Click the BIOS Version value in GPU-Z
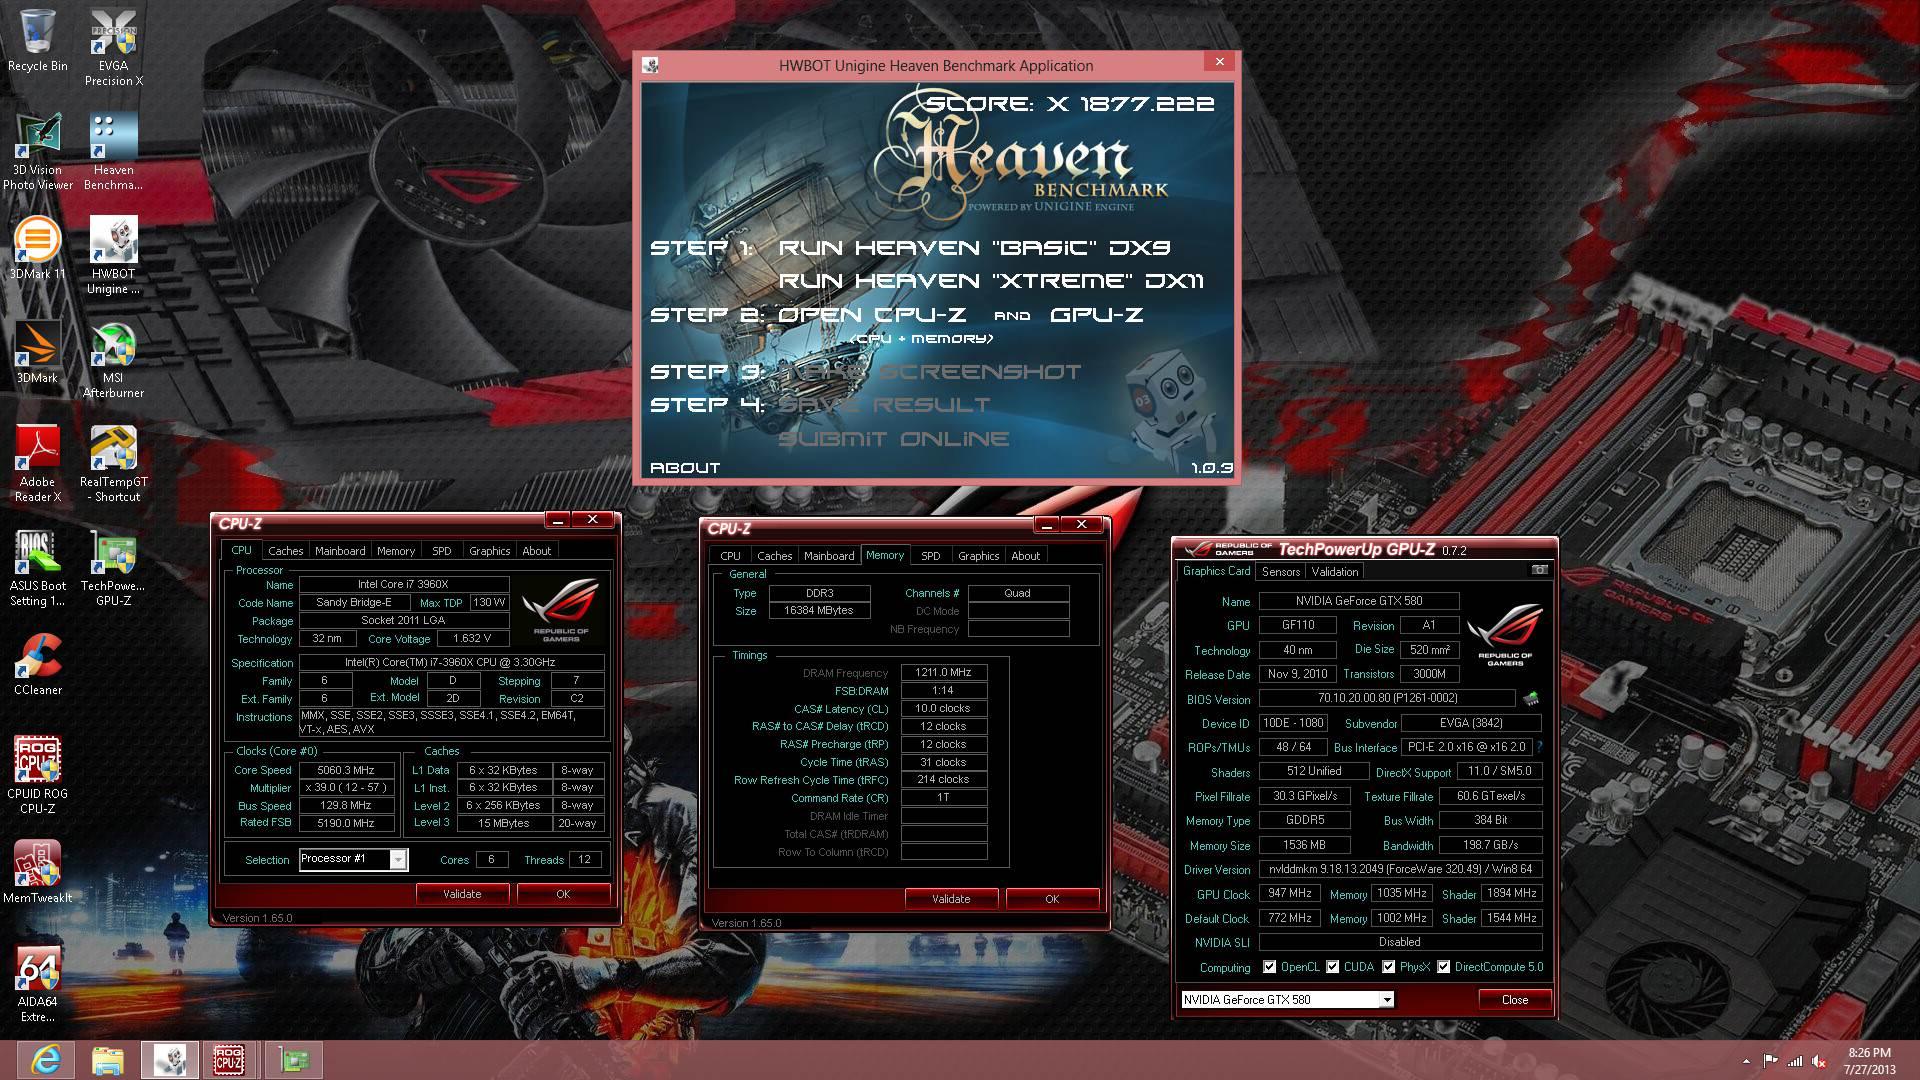The image size is (1920, 1080). click(1387, 698)
